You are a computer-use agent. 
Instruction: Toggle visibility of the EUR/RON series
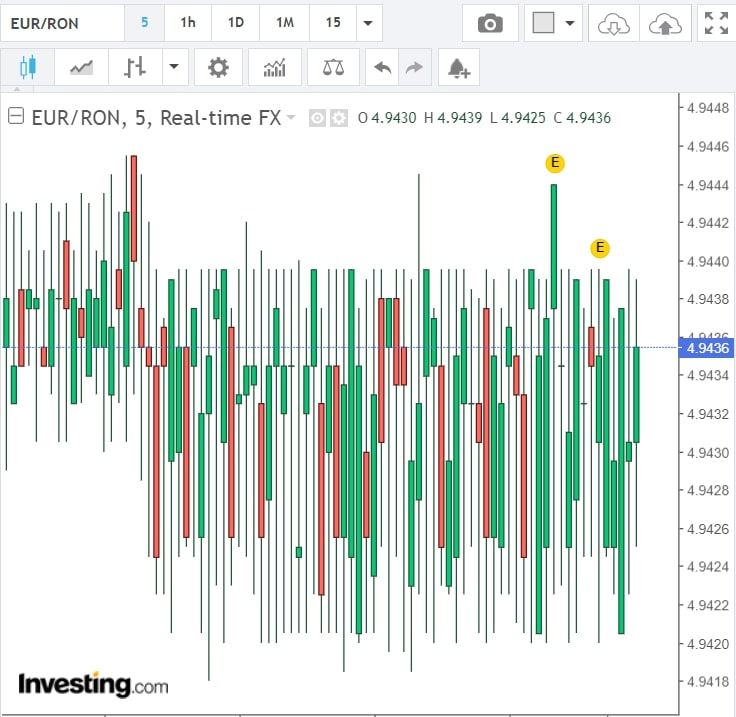(x=317, y=118)
